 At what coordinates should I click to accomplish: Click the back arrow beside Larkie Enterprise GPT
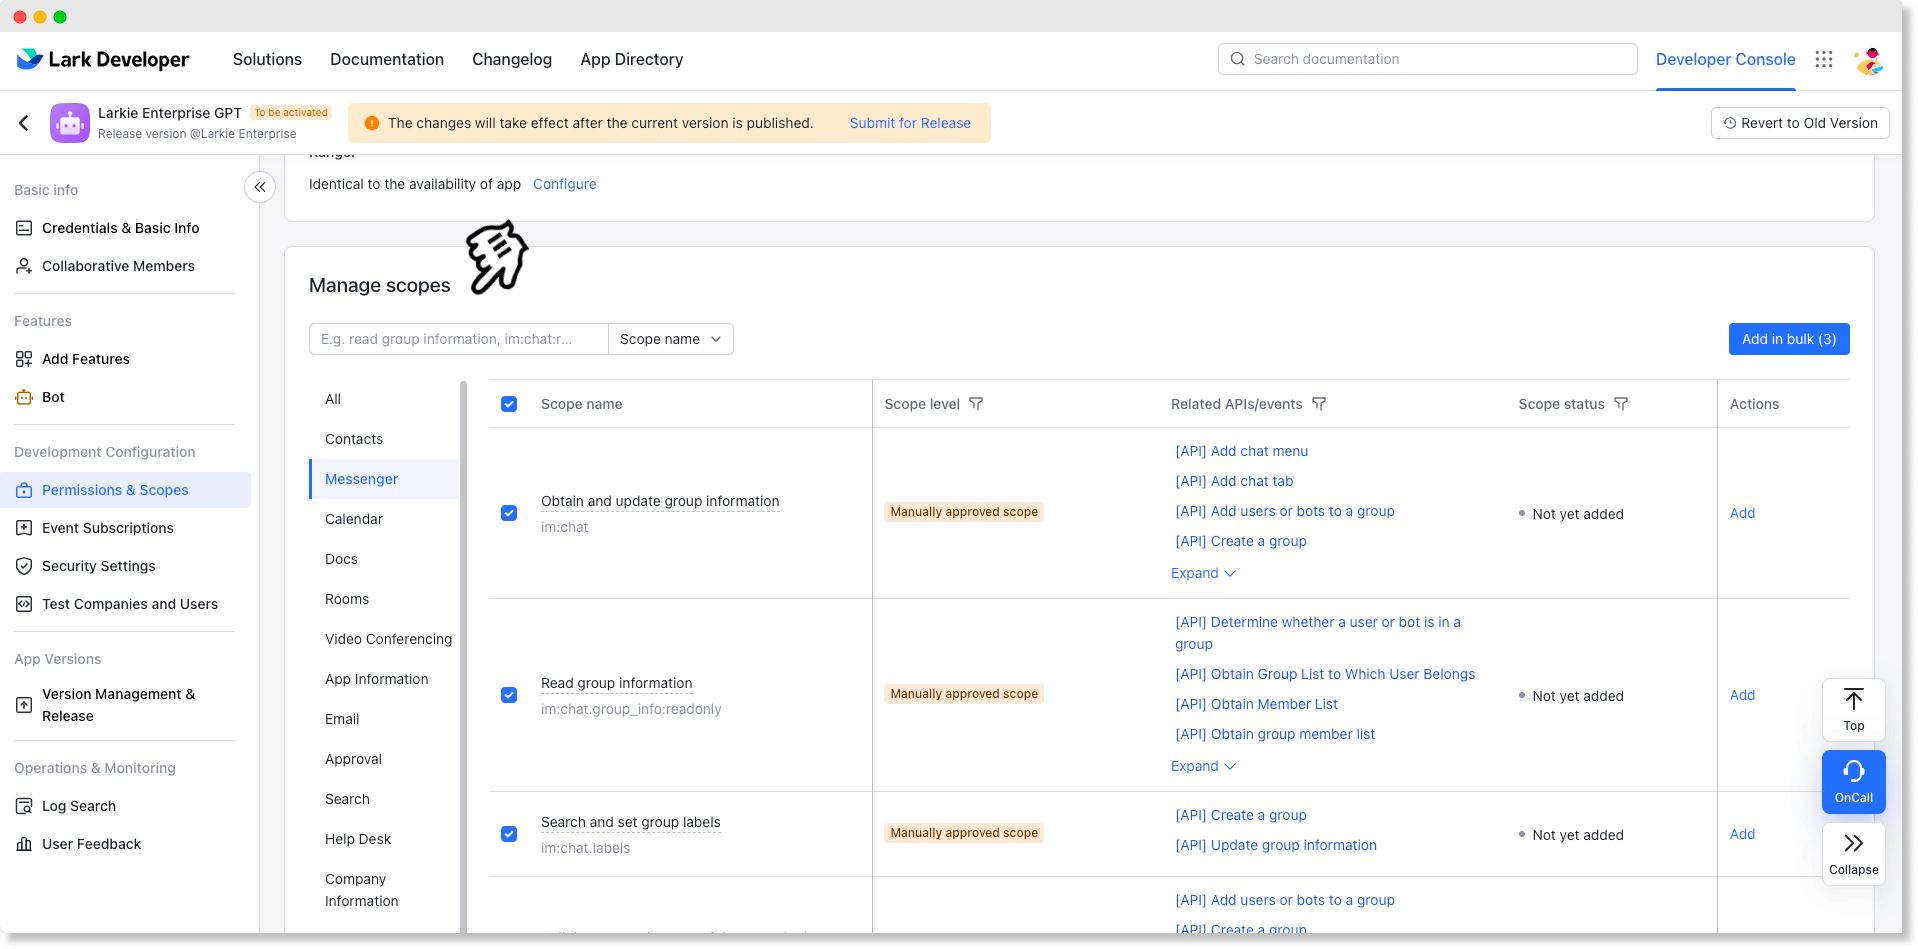coord(24,123)
